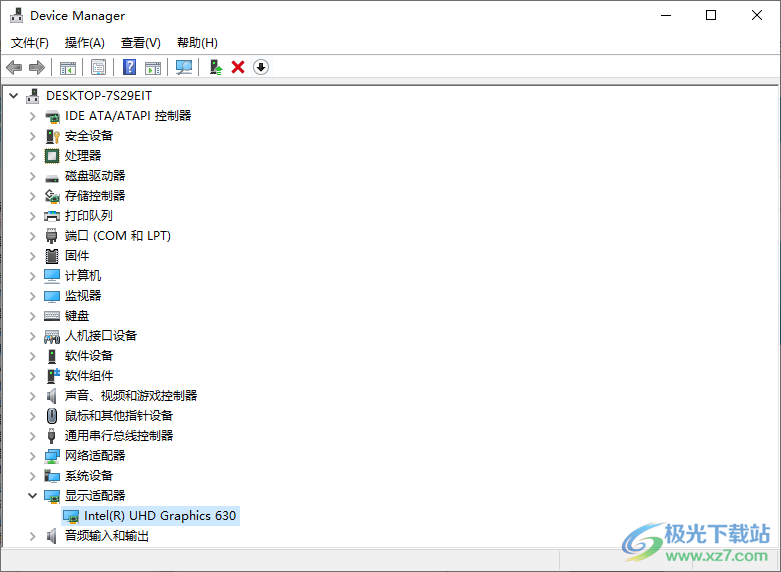This screenshot has width=781, height=572.
Task: Expand the 音频输入和输出 category
Action: click(32, 536)
